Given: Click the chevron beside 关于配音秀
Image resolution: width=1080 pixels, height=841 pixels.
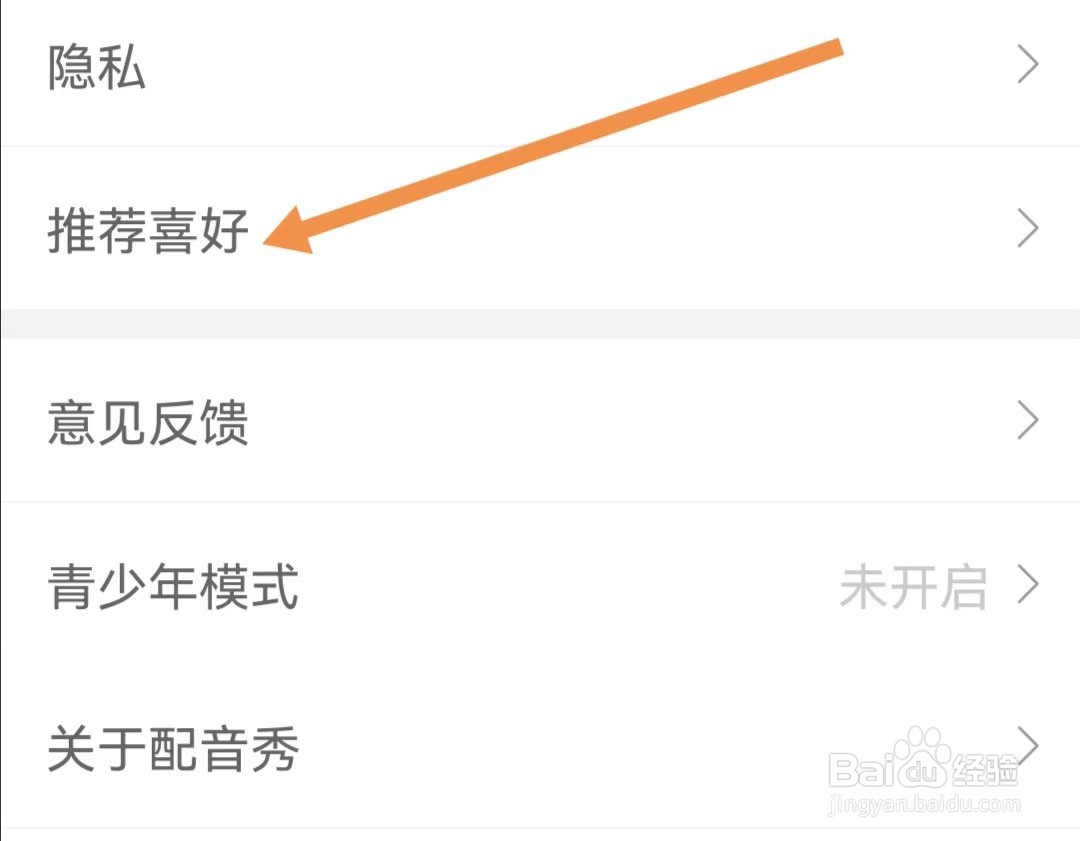Looking at the screenshot, I should (x=1028, y=745).
